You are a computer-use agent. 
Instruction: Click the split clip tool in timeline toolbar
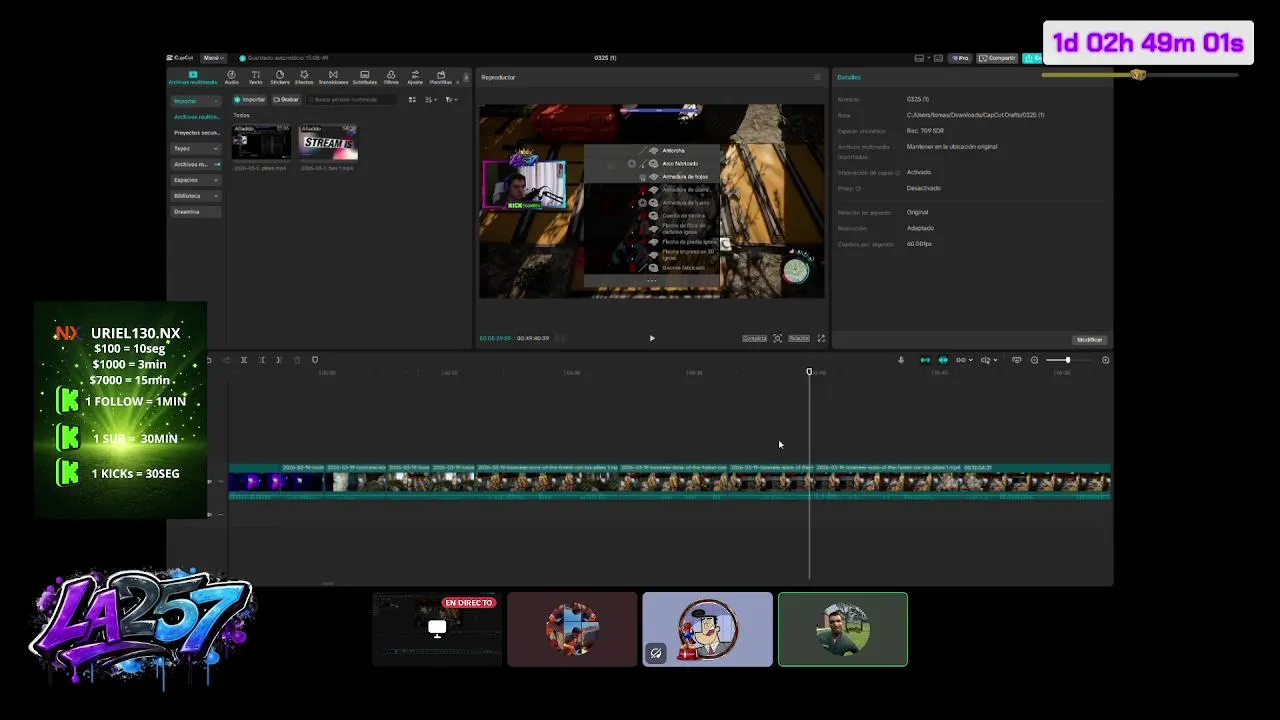(243, 360)
